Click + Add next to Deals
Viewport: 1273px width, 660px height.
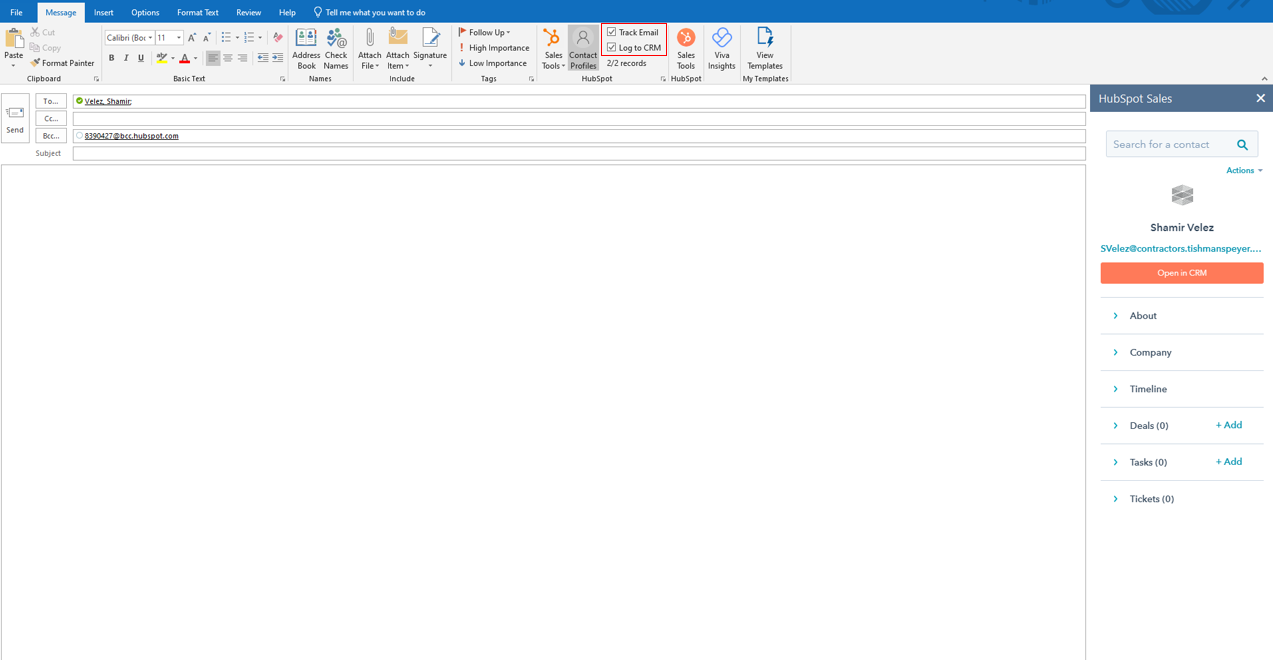click(1228, 425)
